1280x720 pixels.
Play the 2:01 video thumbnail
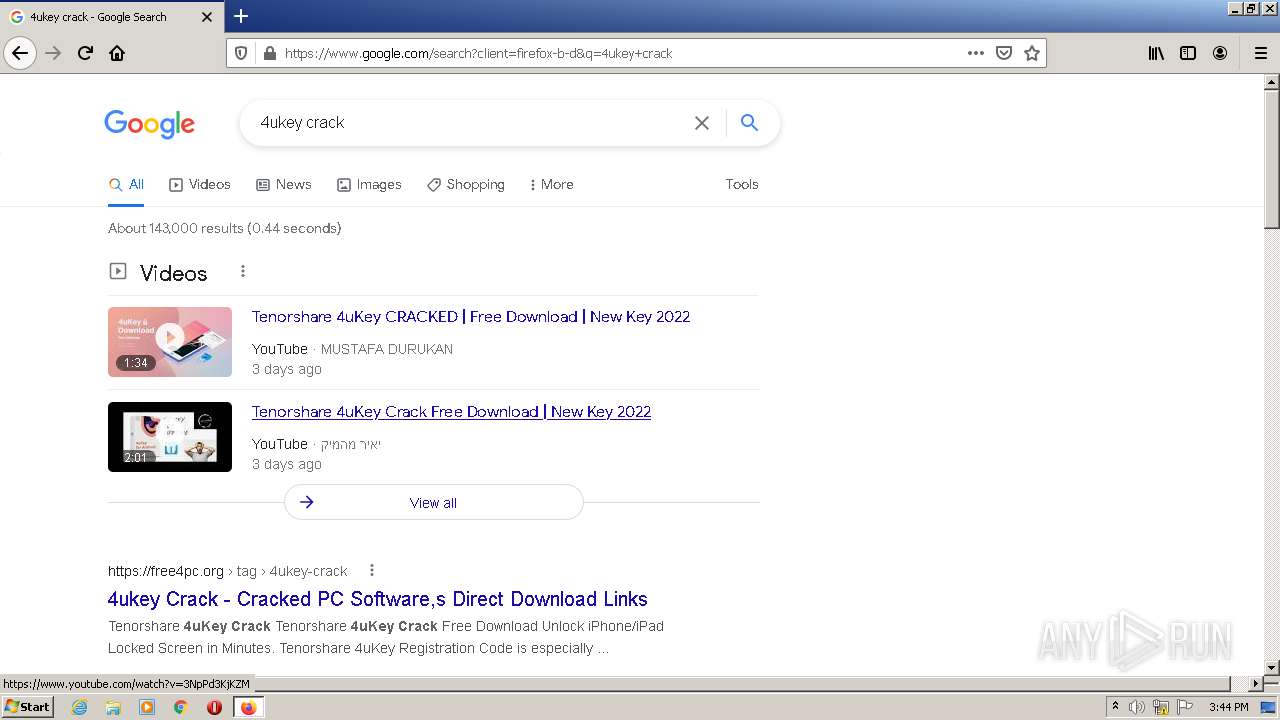coord(170,437)
